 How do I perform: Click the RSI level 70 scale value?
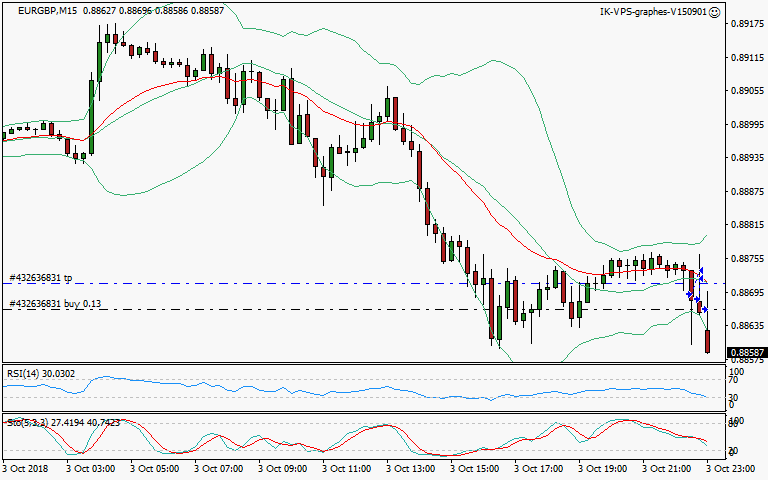[732, 380]
